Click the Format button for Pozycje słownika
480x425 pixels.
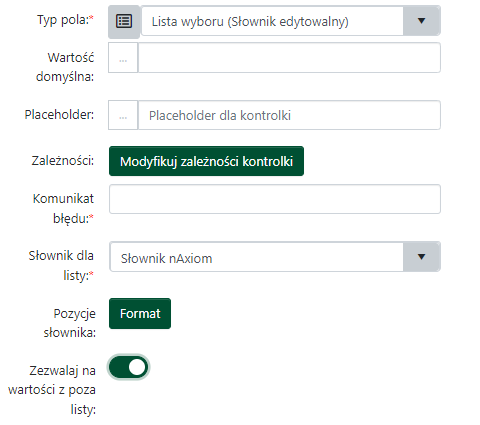140,314
